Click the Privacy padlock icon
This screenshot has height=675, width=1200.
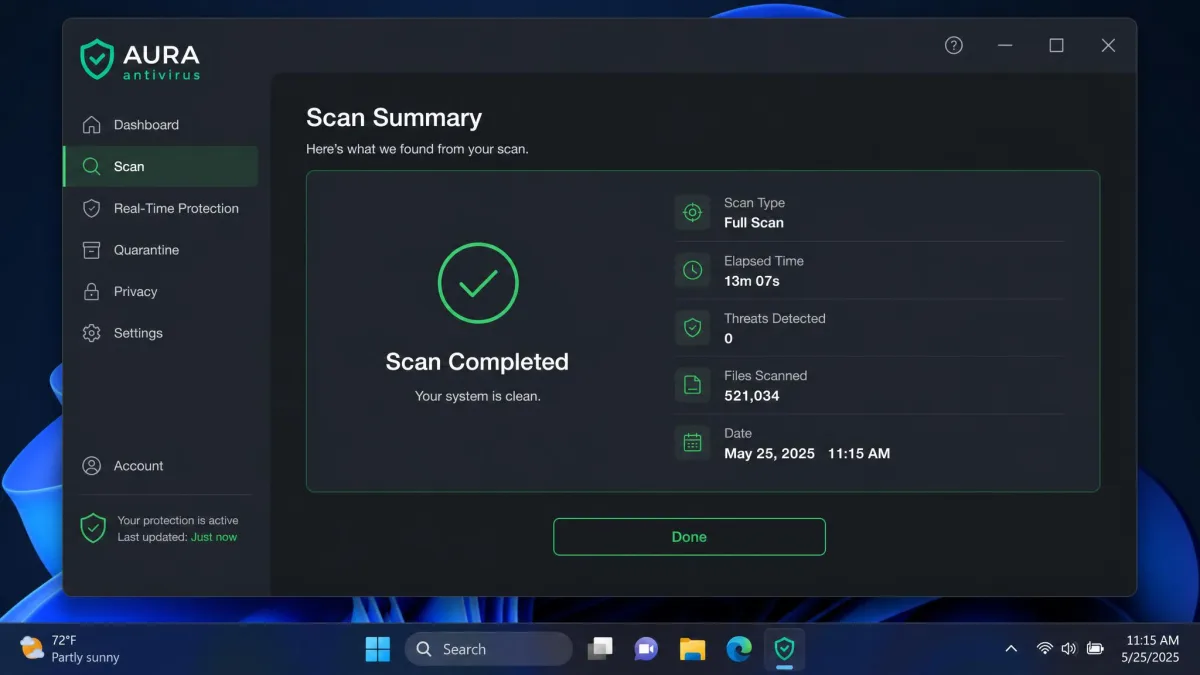coord(91,292)
